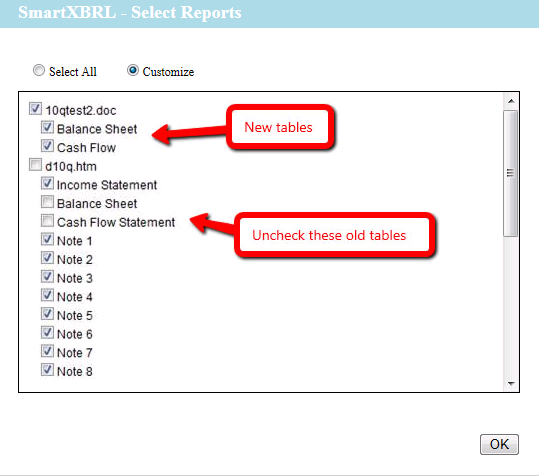Uncheck Note 3 in the report list
The width and height of the screenshot is (539, 476).
[47, 276]
